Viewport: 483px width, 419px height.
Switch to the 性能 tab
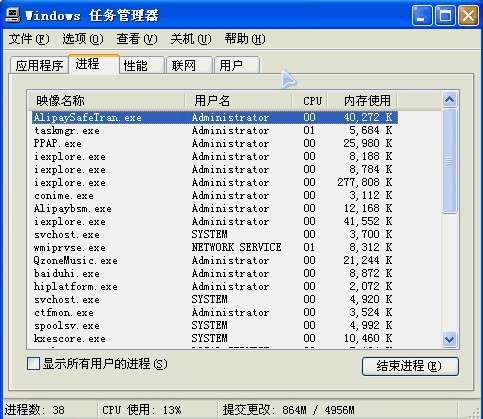click(142, 65)
